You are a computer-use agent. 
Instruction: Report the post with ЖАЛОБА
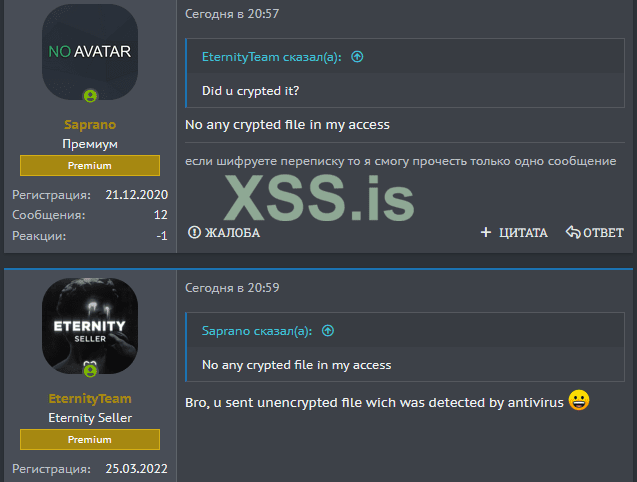(224, 232)
